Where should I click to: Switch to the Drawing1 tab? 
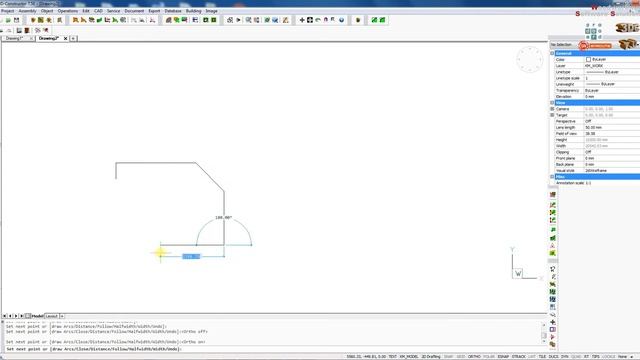15,38
